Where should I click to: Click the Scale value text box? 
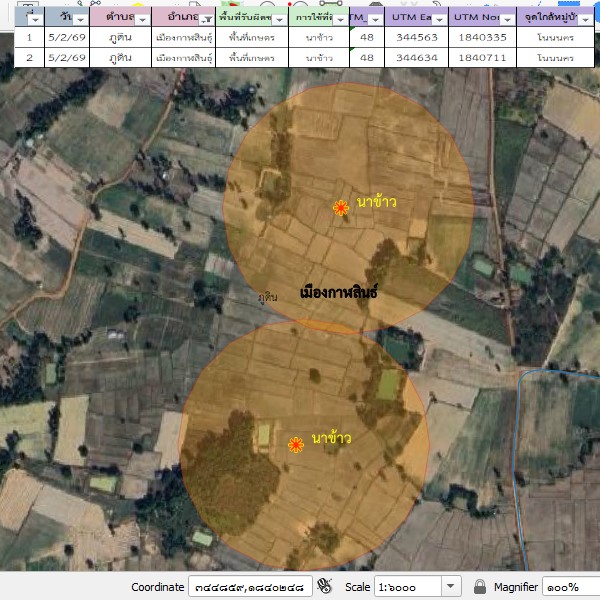click(x=407, y=587)
